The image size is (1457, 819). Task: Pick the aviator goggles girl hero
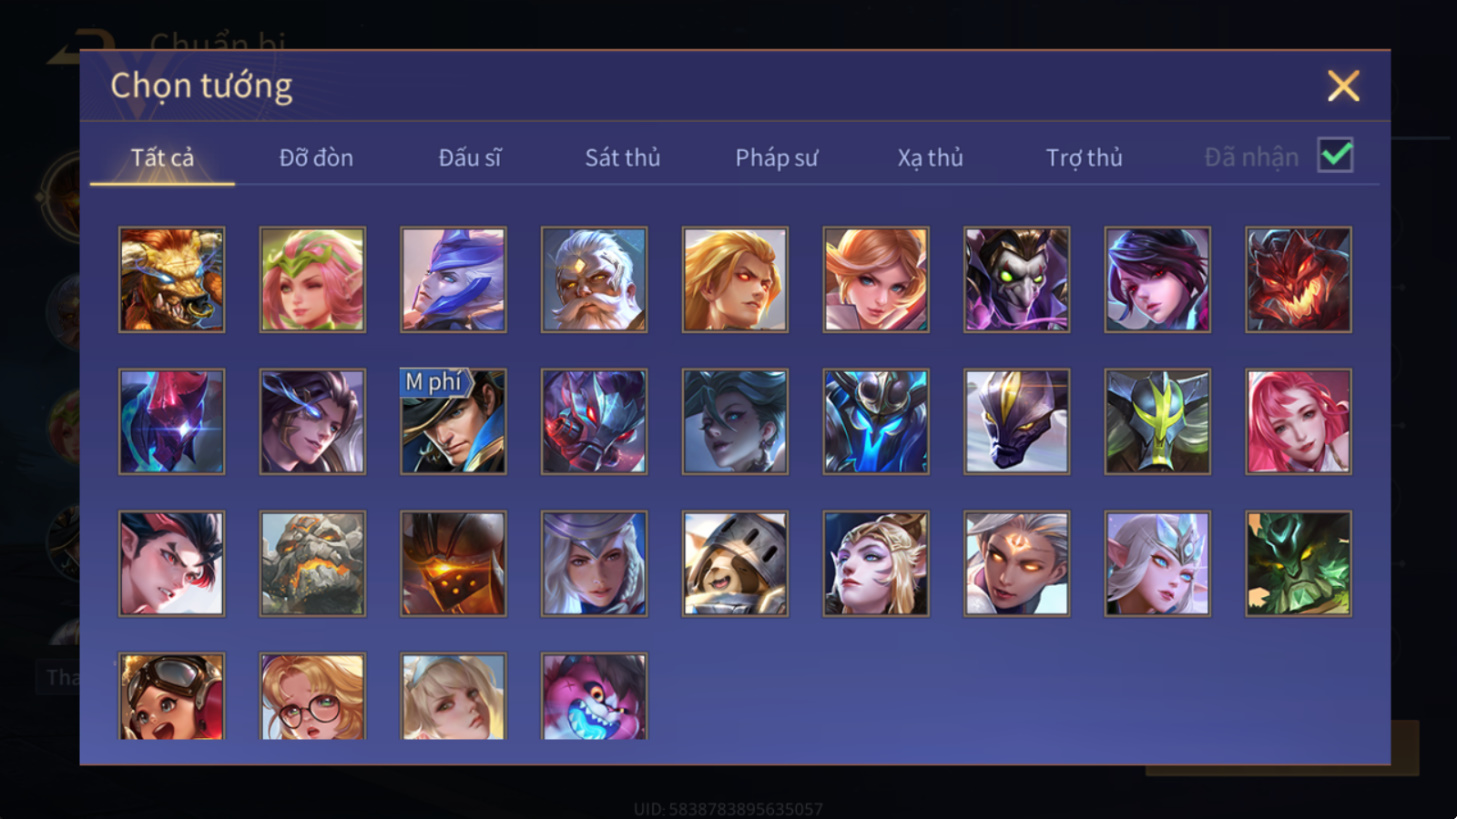[171, 696]
